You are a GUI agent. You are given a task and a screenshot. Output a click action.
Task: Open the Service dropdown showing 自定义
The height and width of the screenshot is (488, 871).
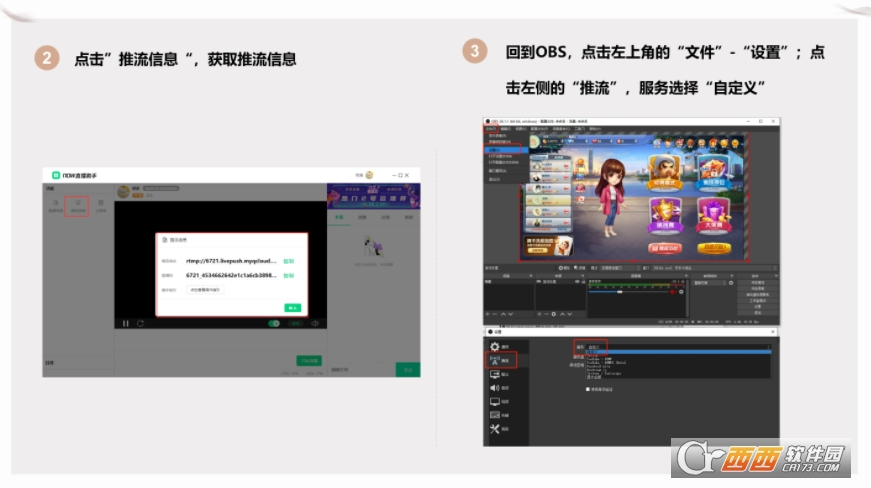pos(679,347)
